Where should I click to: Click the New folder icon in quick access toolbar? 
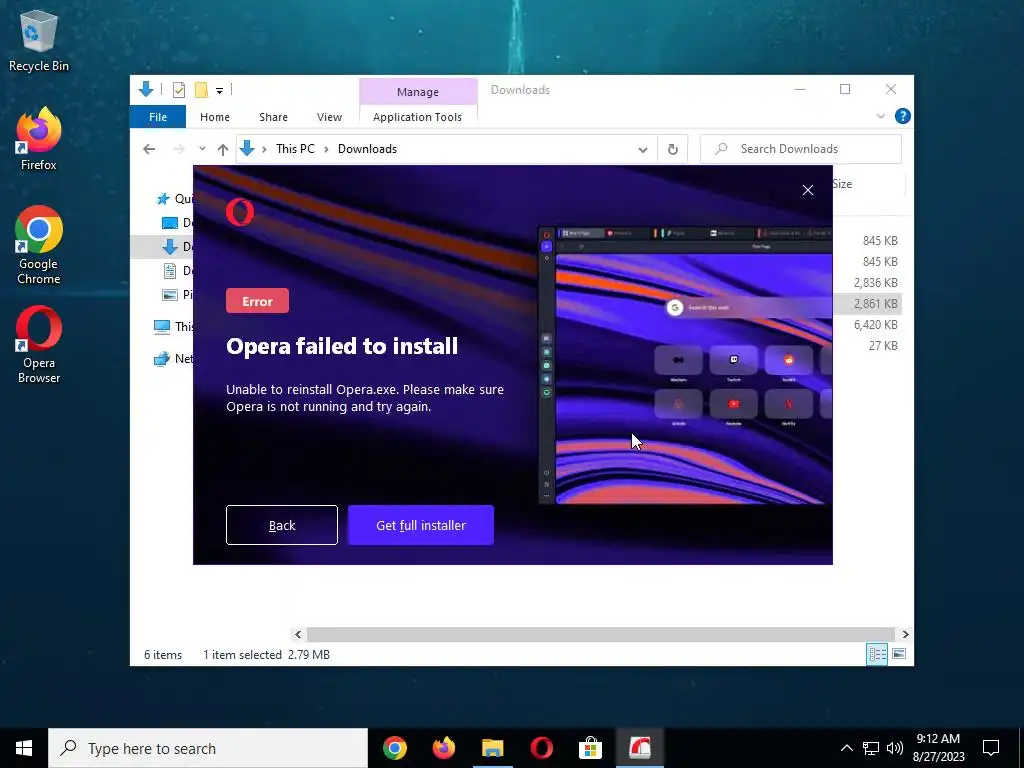coord(202,90)
